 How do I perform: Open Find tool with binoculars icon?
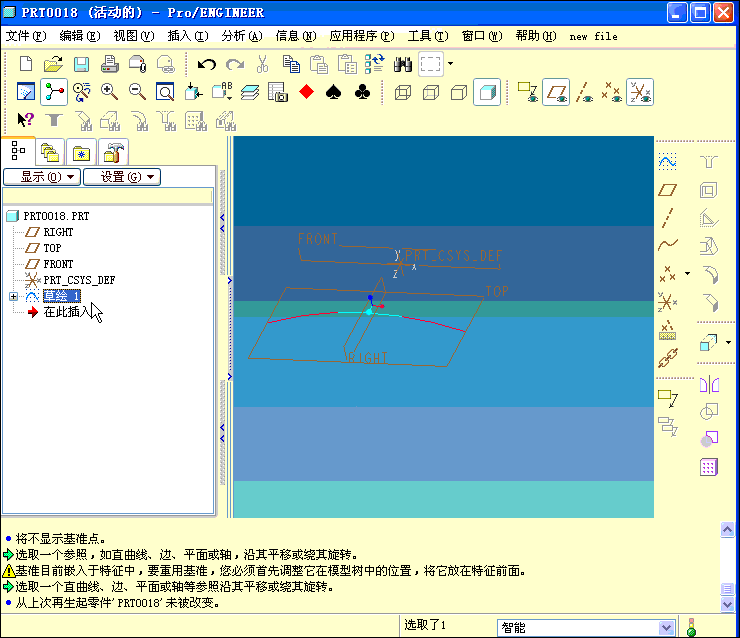point(403,64)
